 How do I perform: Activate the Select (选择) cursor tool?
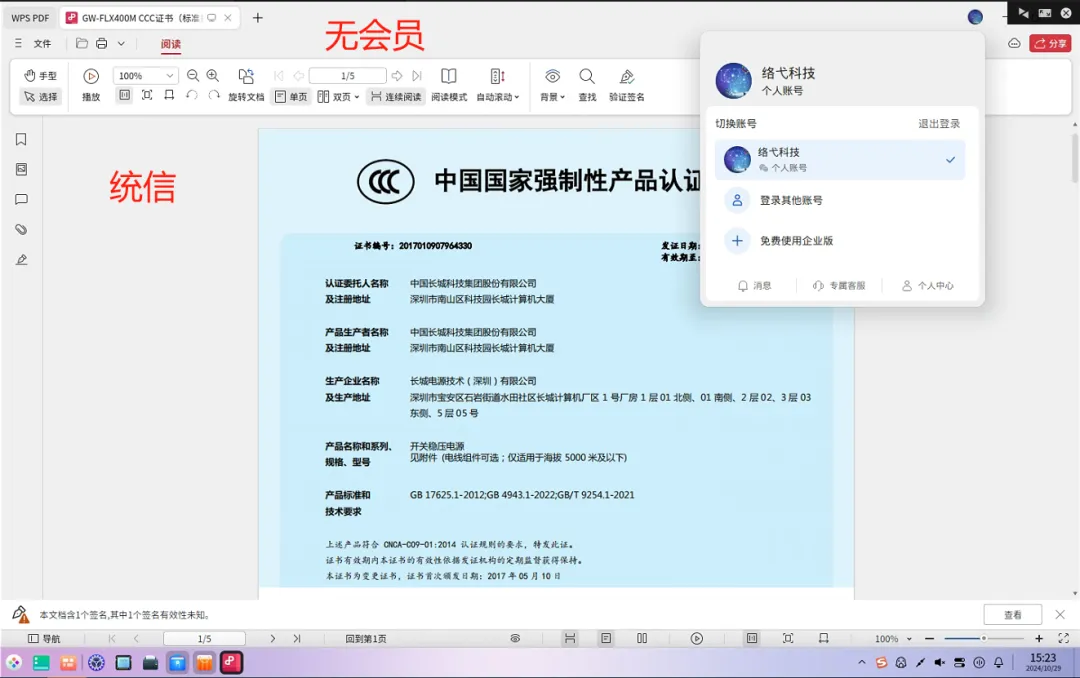click(x=40, y=96)
